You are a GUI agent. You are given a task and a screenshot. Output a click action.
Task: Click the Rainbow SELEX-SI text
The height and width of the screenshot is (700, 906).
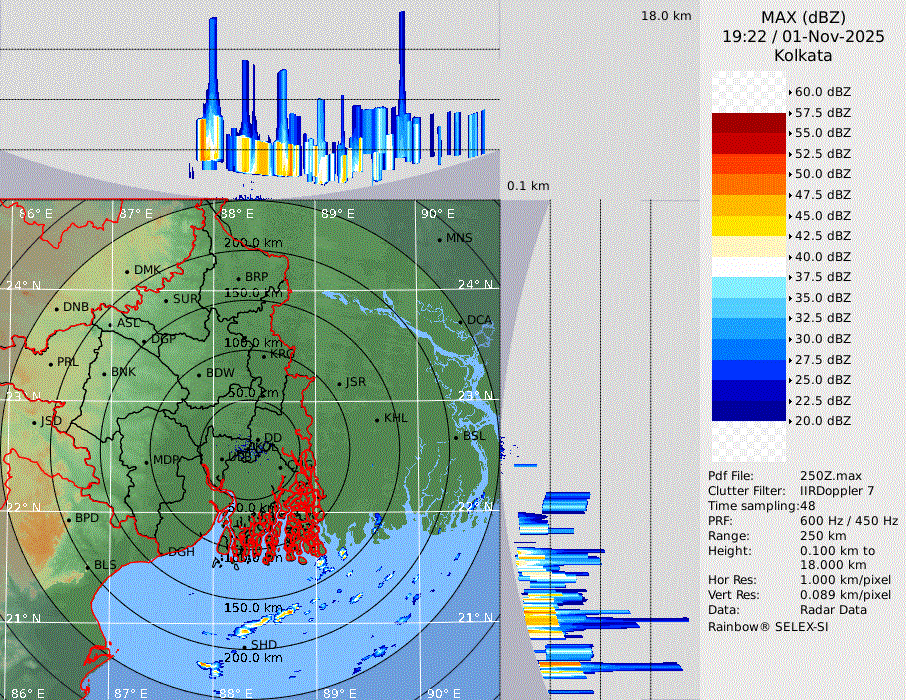[x=768, y=626]
